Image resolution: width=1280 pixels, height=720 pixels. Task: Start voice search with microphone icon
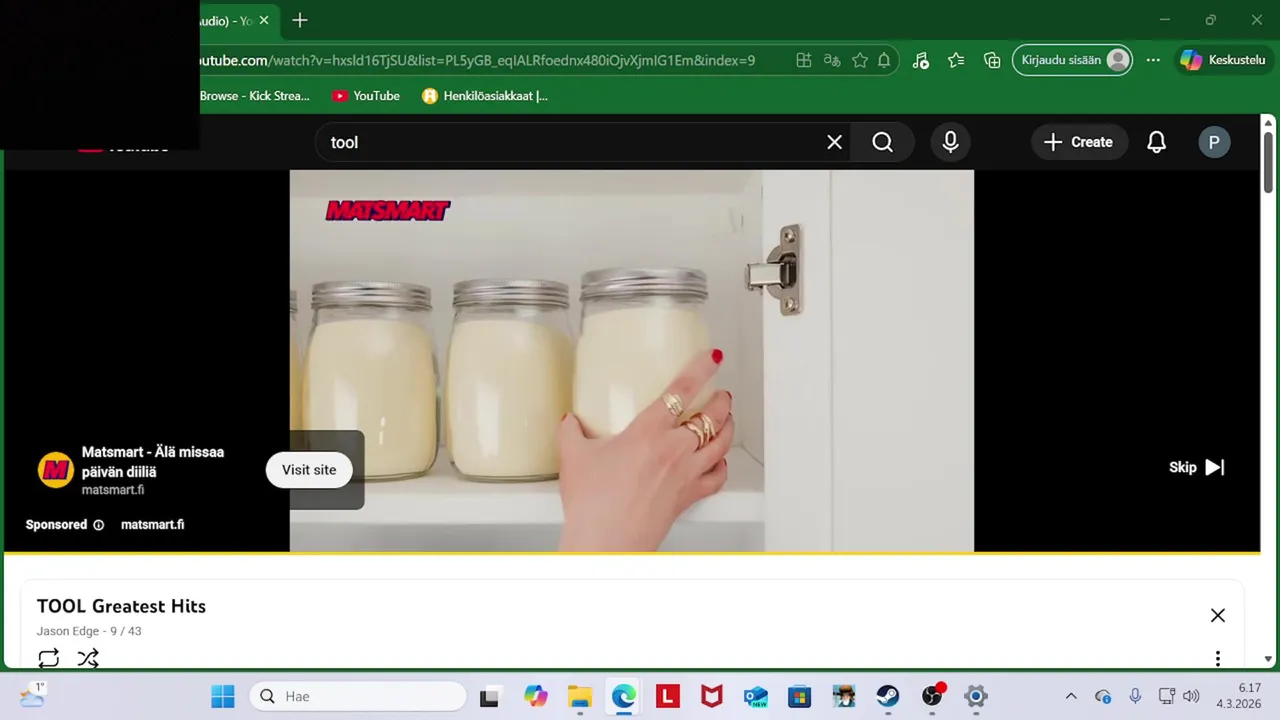pyautogui.click(x=950, y=142)
